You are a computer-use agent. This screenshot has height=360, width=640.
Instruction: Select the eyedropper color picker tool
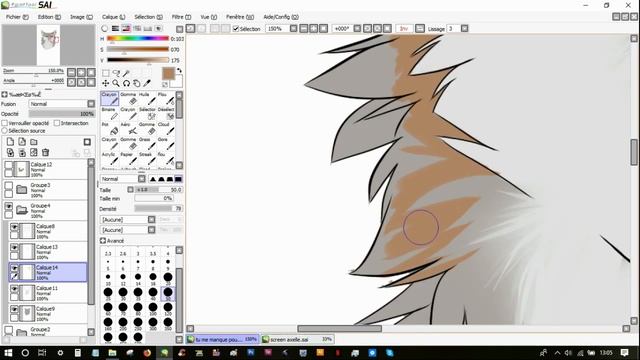pyautogui.click(x=147, y=83)
